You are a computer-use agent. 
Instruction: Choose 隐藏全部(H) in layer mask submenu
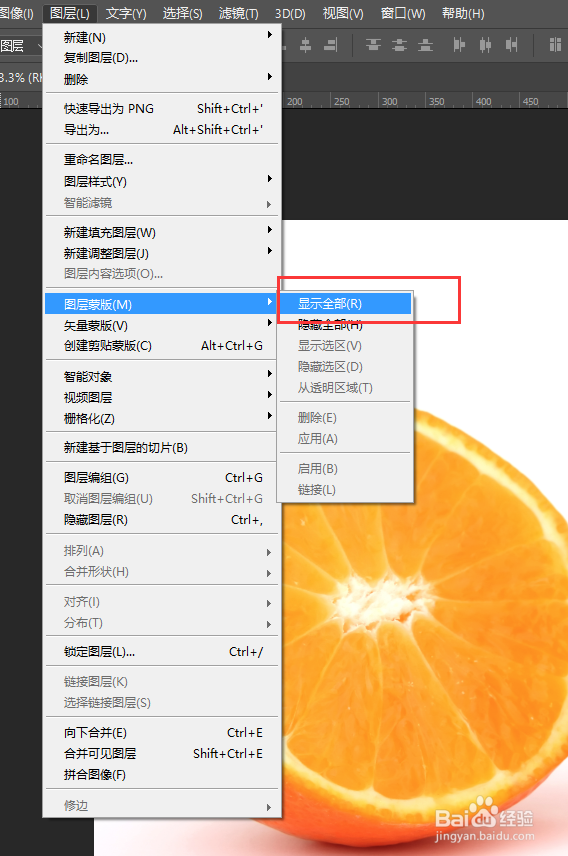(345, 325)
